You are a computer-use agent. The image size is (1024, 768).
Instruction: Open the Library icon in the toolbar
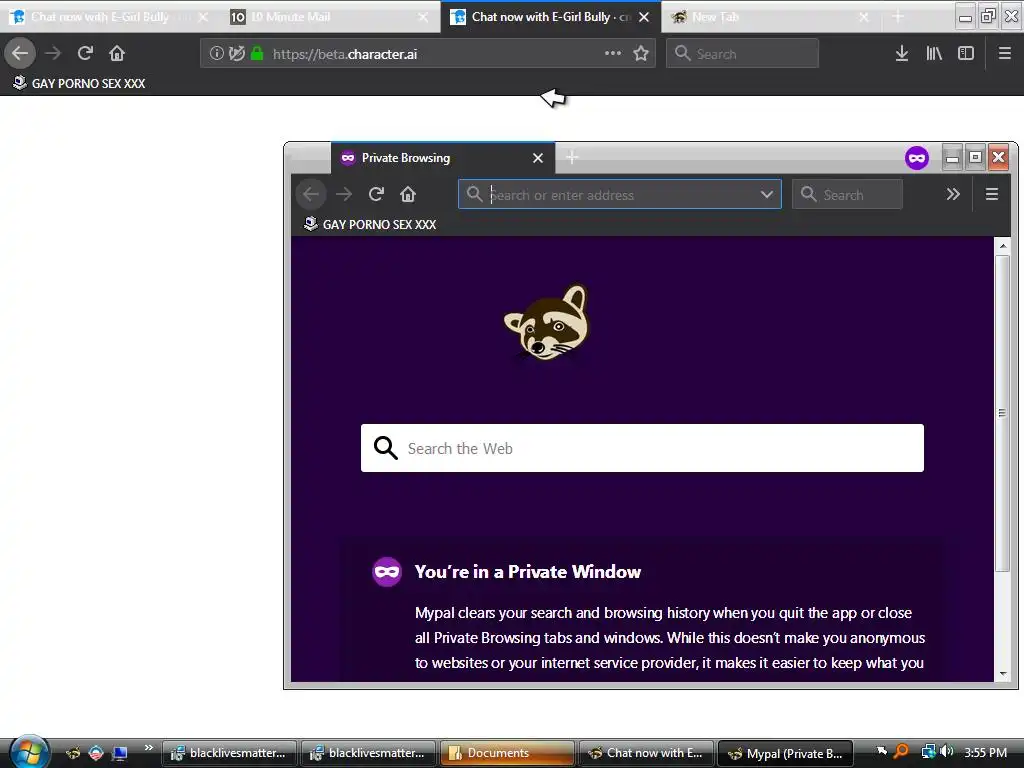pos(934,54)
